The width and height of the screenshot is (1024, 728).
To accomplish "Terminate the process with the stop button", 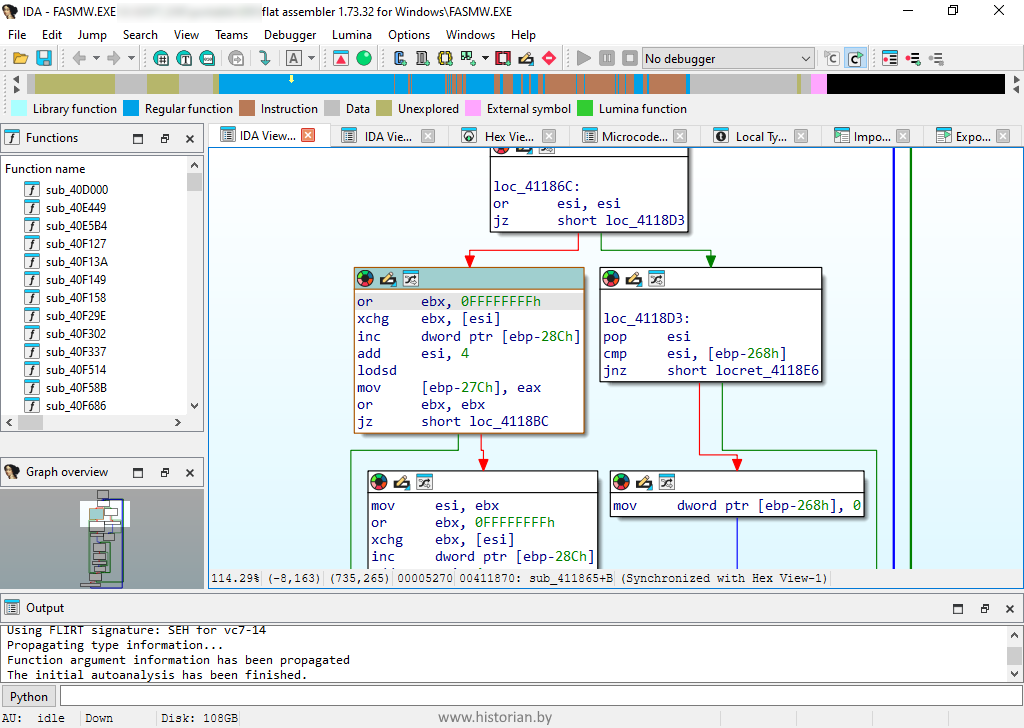I will (x=630, y=58).
